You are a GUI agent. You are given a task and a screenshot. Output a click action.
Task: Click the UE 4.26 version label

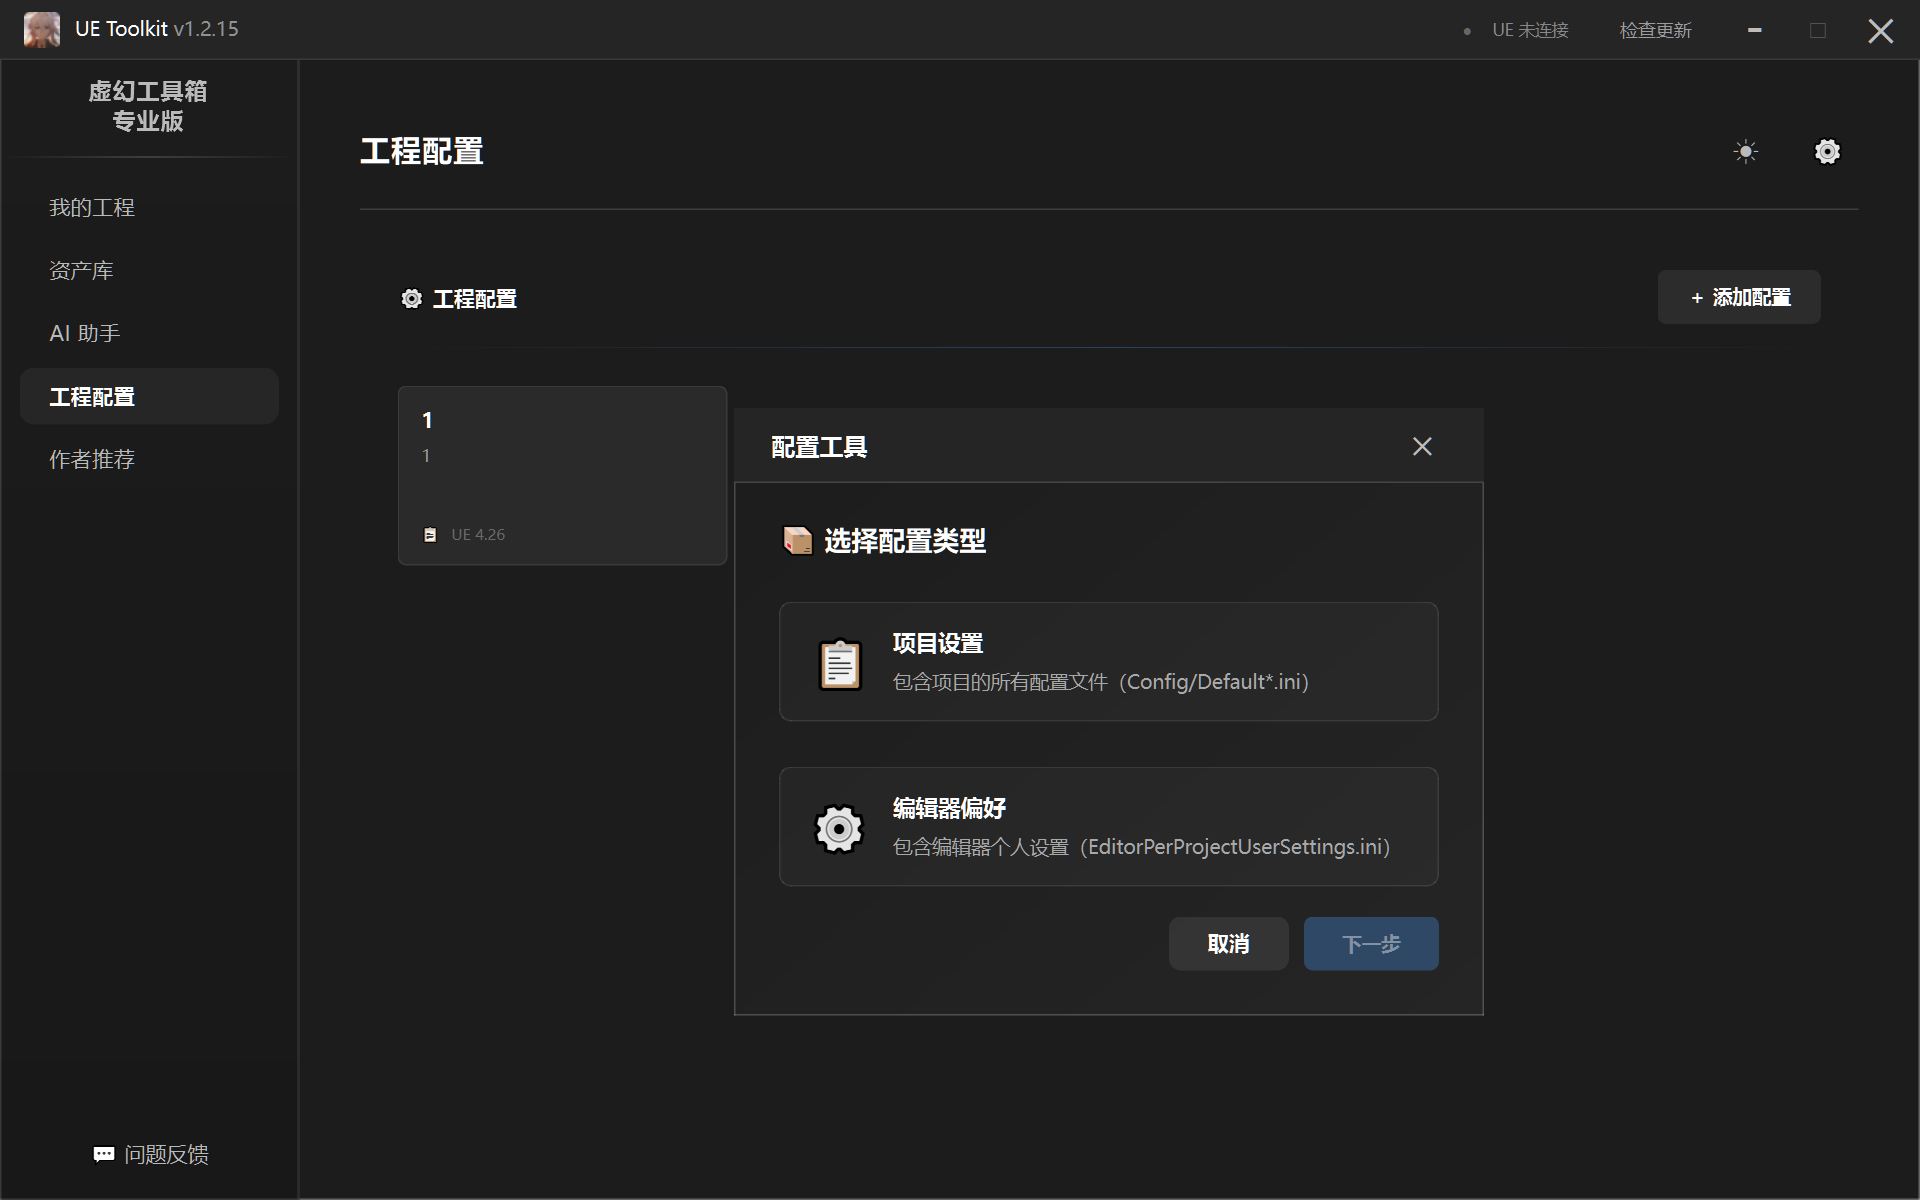[478, 535]
